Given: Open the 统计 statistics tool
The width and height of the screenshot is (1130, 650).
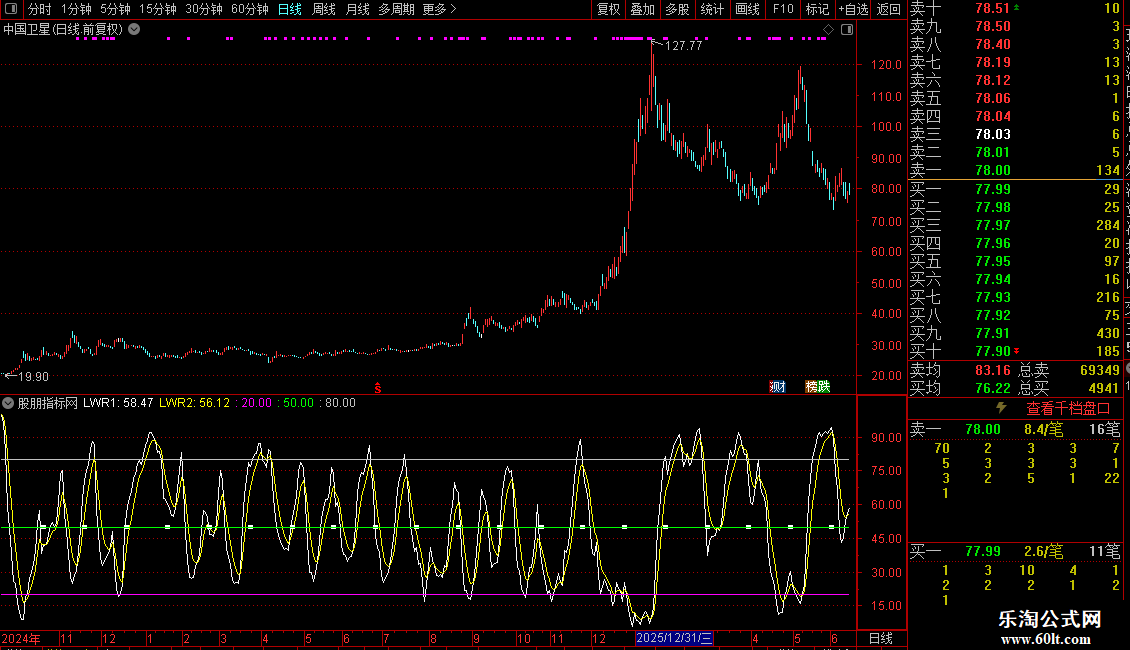Looking at the screenshot, I should (x=712, y=9).
